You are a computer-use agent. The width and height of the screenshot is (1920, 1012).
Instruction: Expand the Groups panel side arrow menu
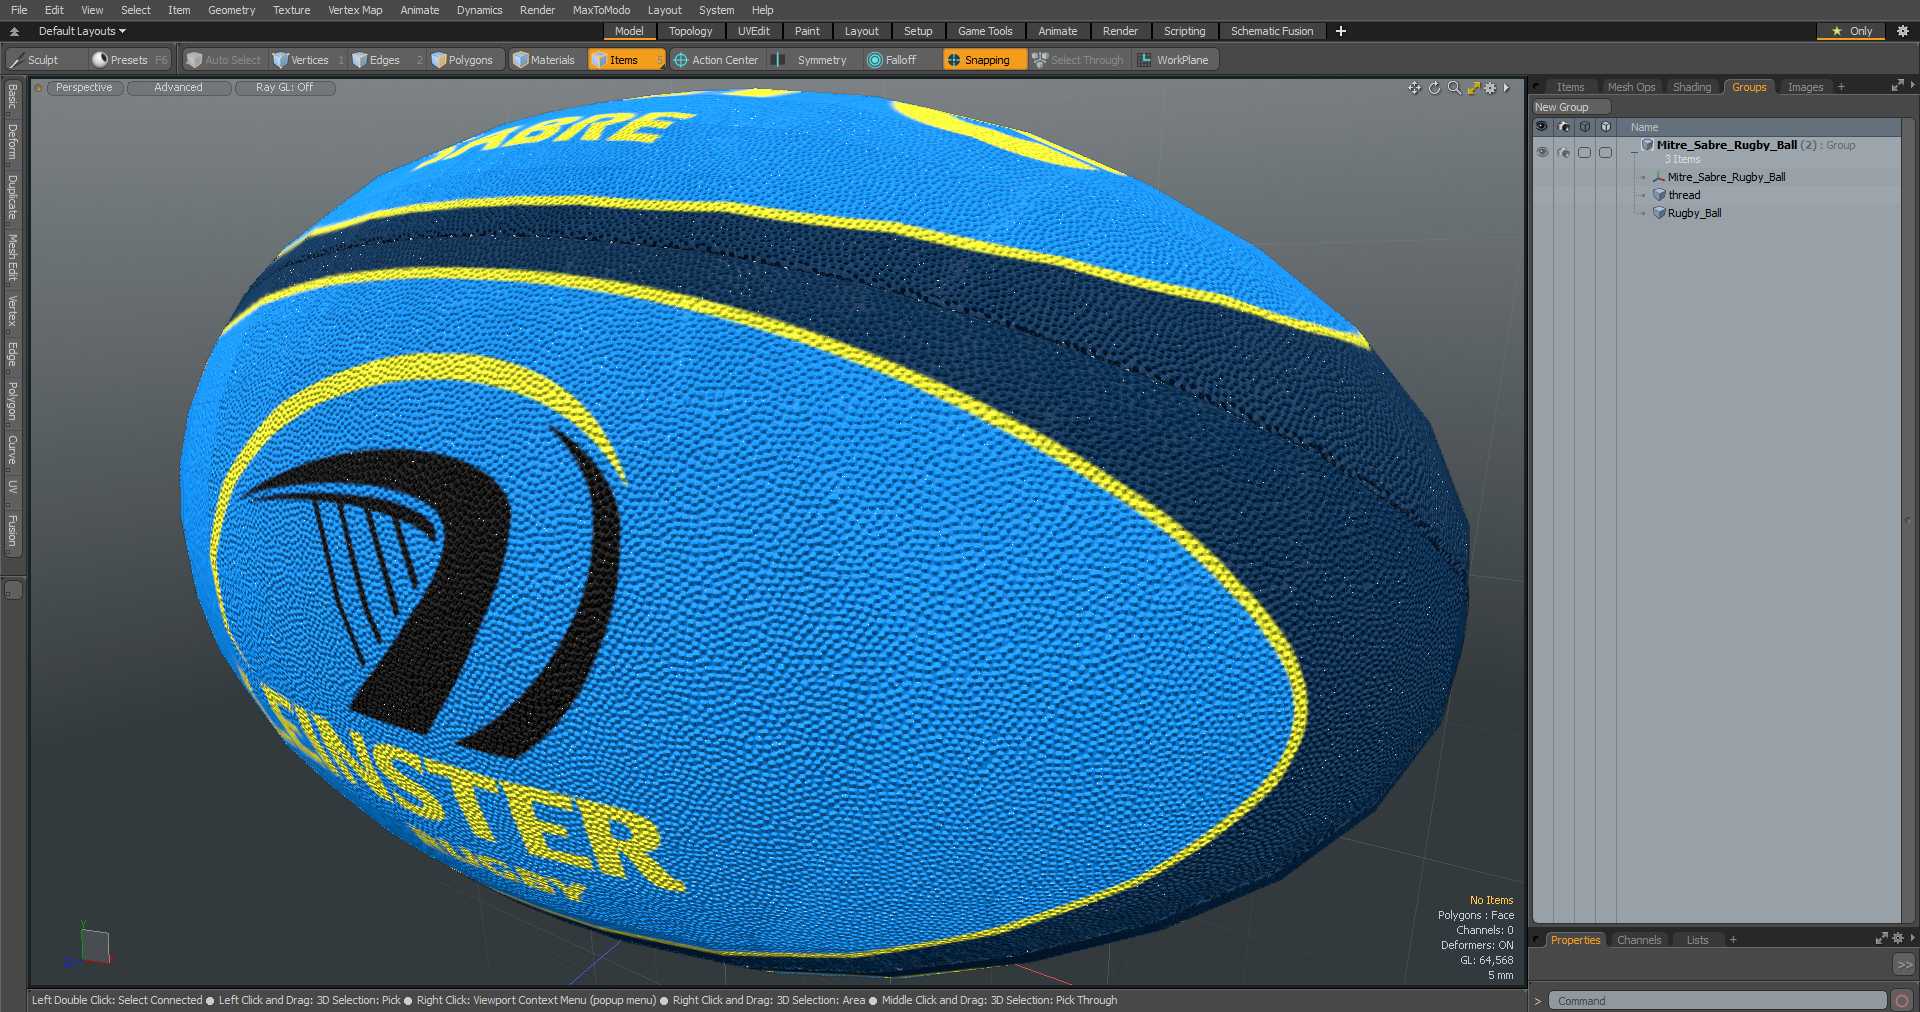click(x=1912, y=86)
